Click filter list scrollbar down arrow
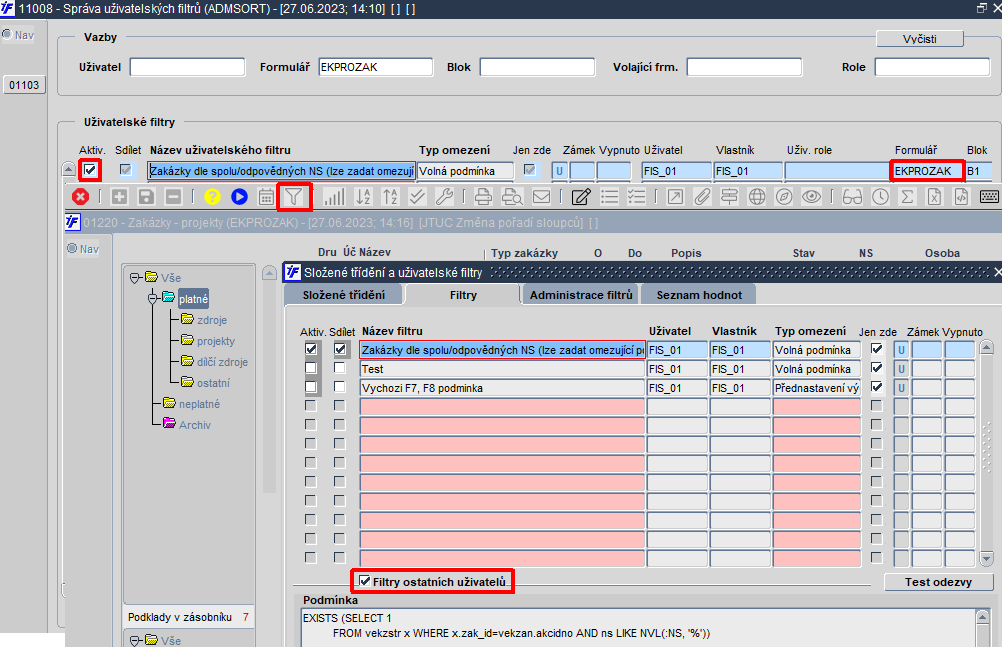This screenshot has height=647, width=1002. (986, 558)
